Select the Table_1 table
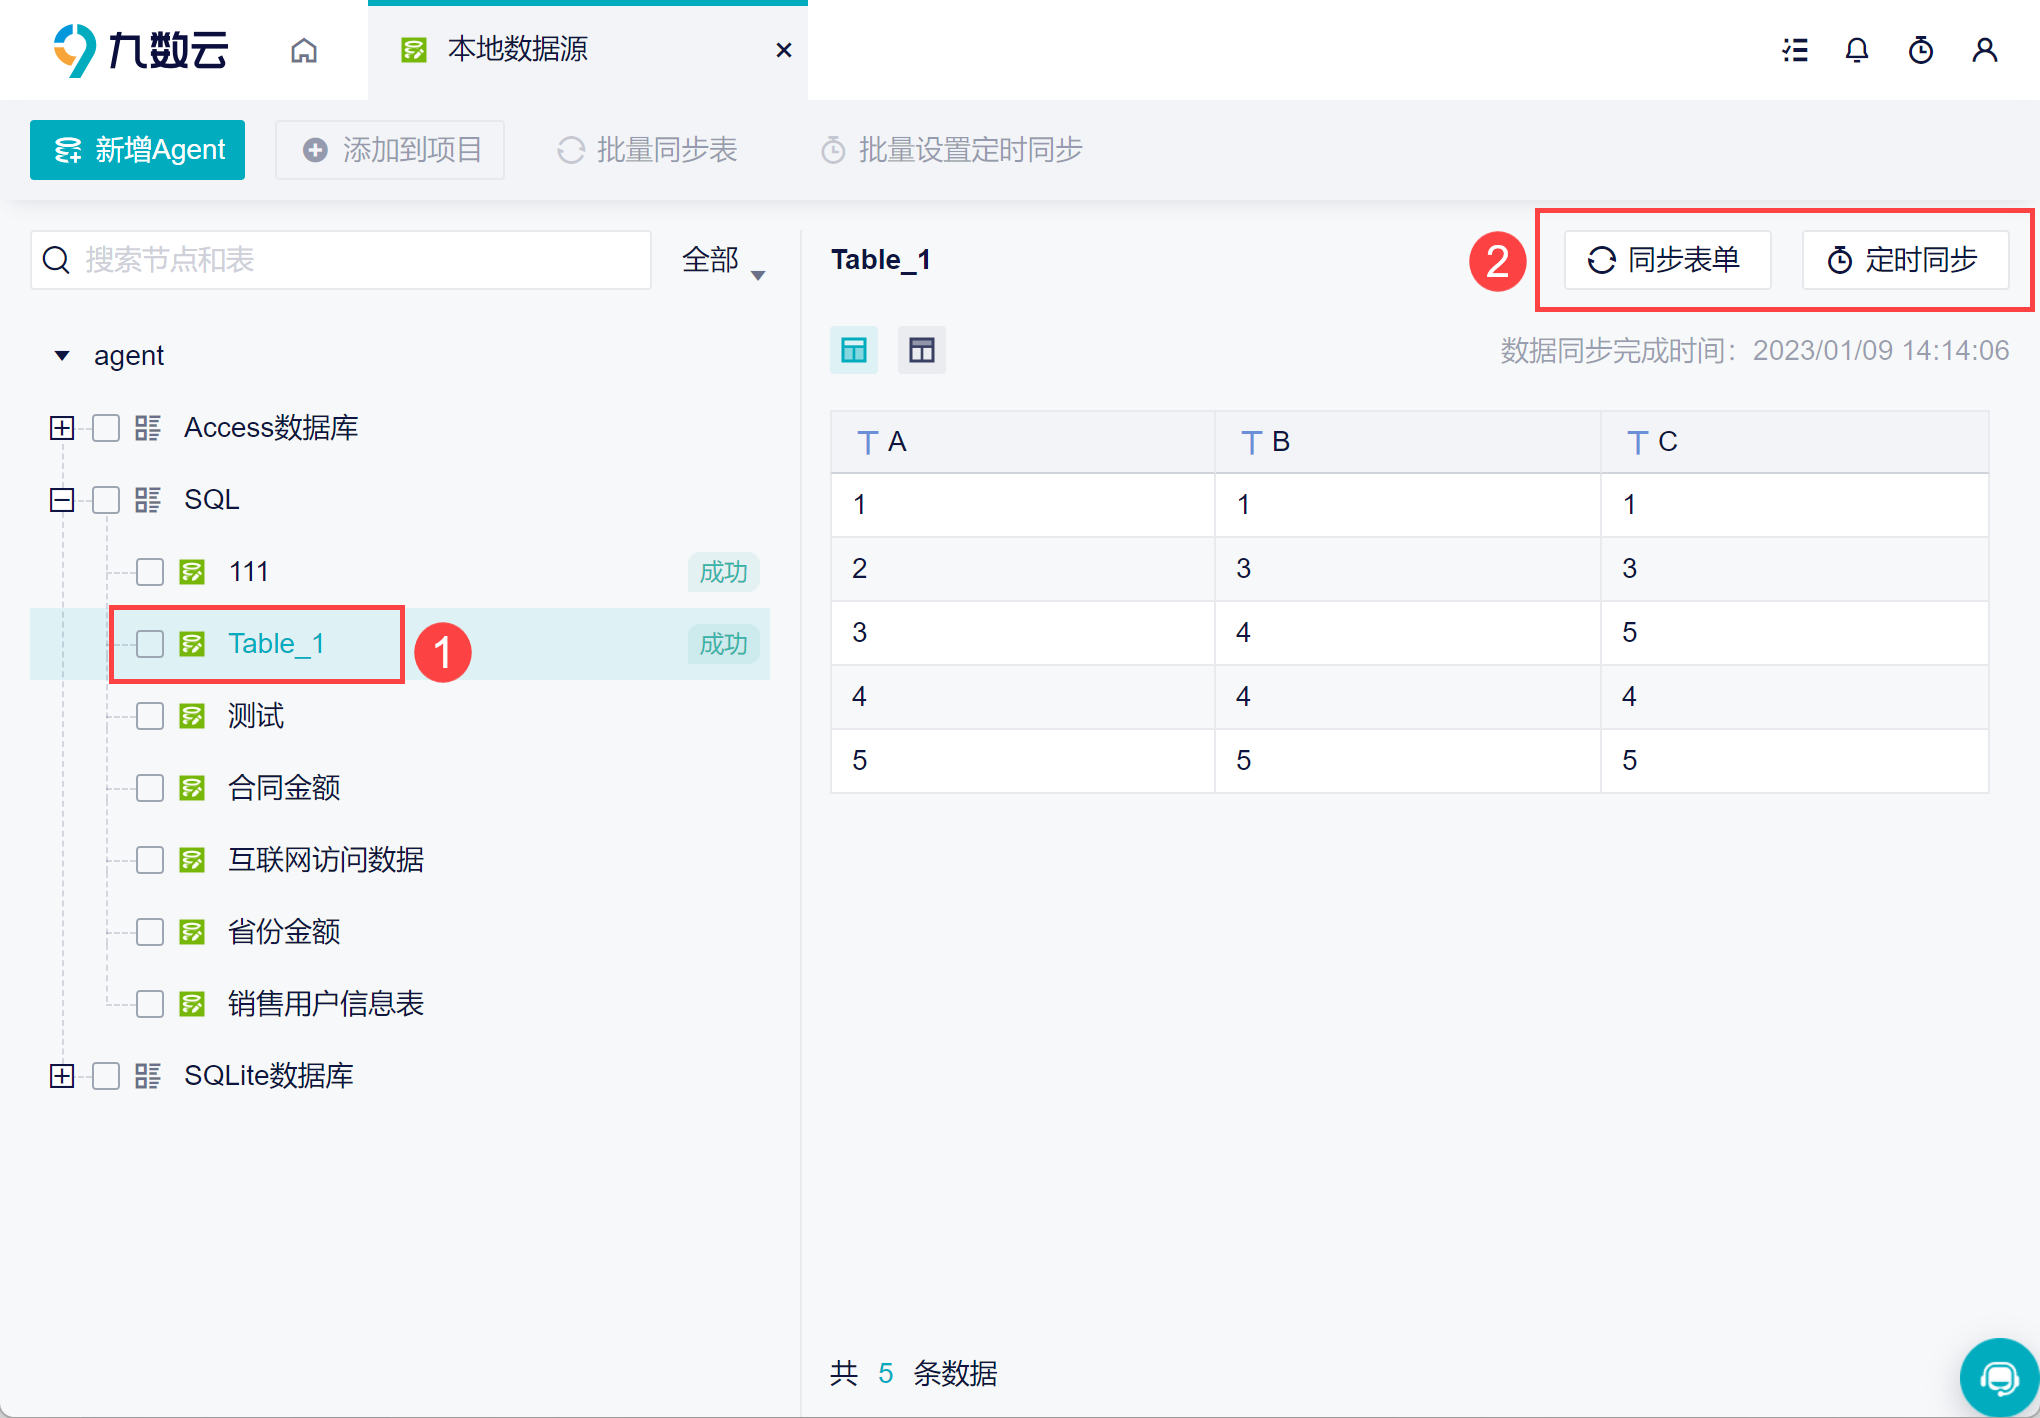The width and height of the screenshot is (2040, 1418). 276,644
